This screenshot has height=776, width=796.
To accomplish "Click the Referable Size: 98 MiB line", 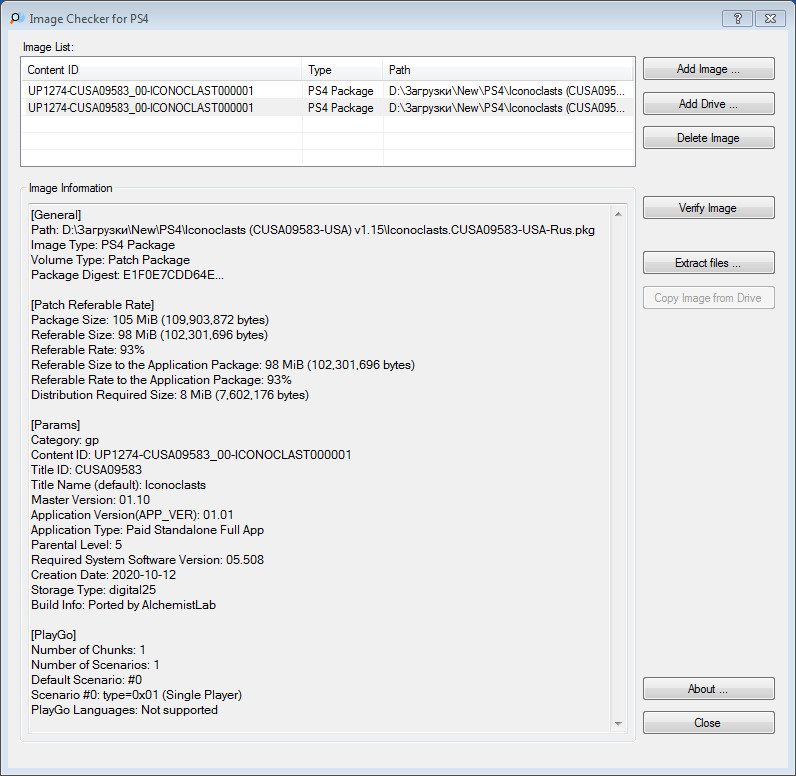I will [149, 334].
